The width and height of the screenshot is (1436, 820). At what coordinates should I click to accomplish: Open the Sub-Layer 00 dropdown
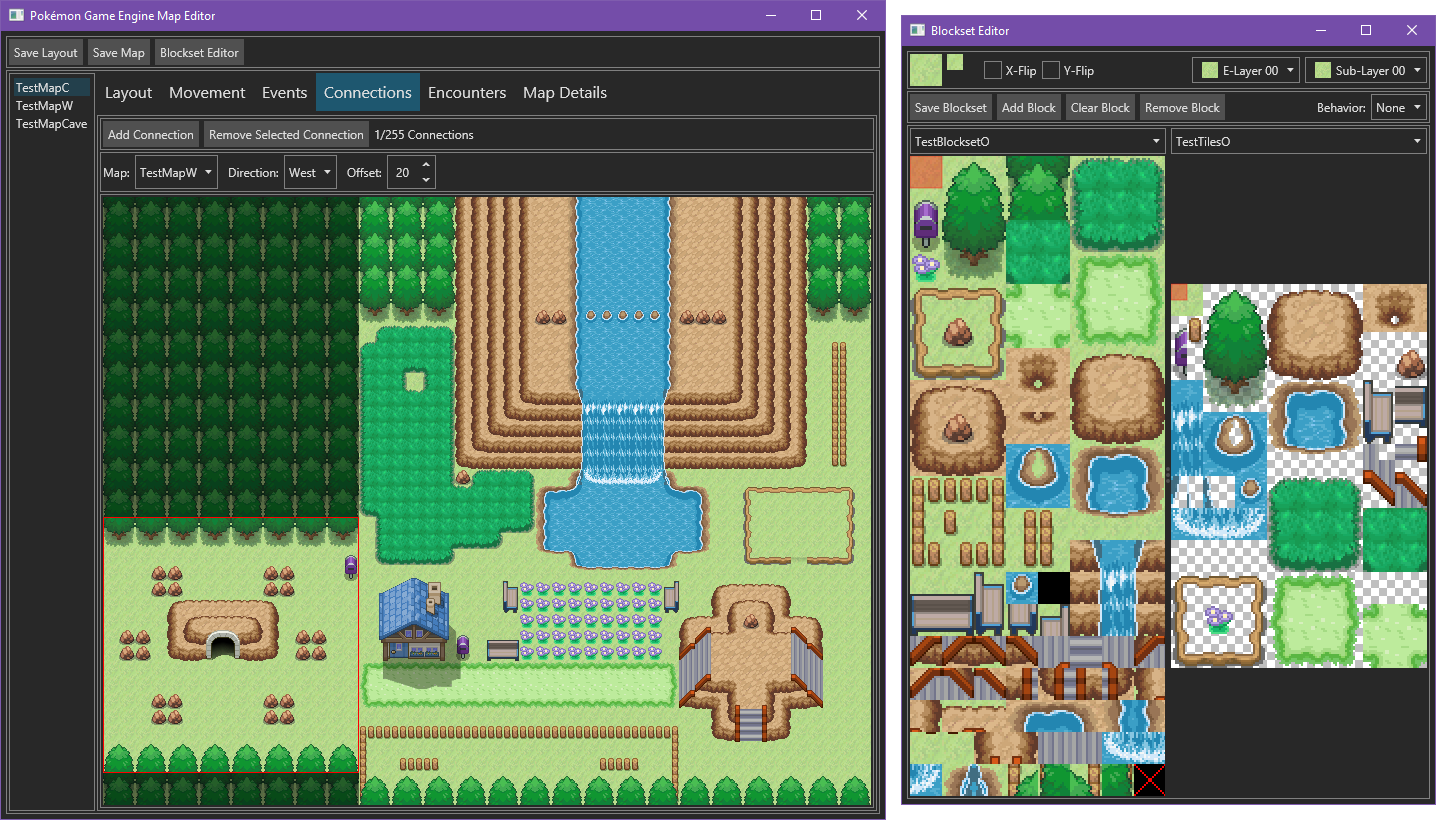[x=1366, y=70]
